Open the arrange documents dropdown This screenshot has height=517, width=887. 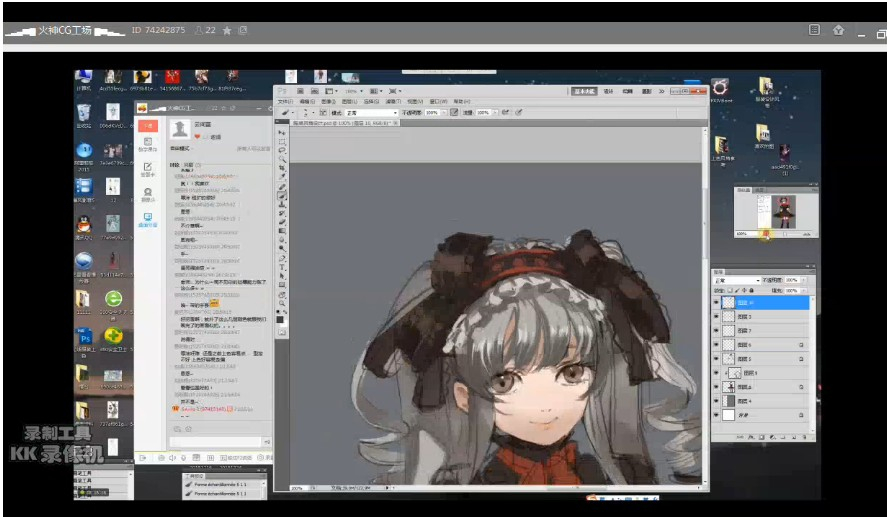376,92
